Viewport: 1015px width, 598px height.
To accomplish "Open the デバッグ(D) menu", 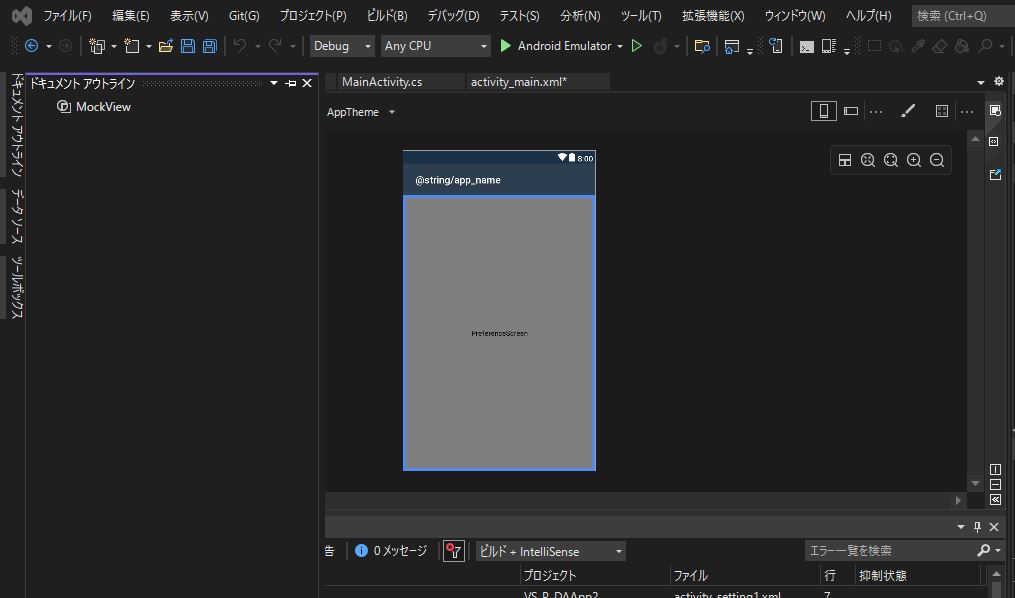I will 453,16.
